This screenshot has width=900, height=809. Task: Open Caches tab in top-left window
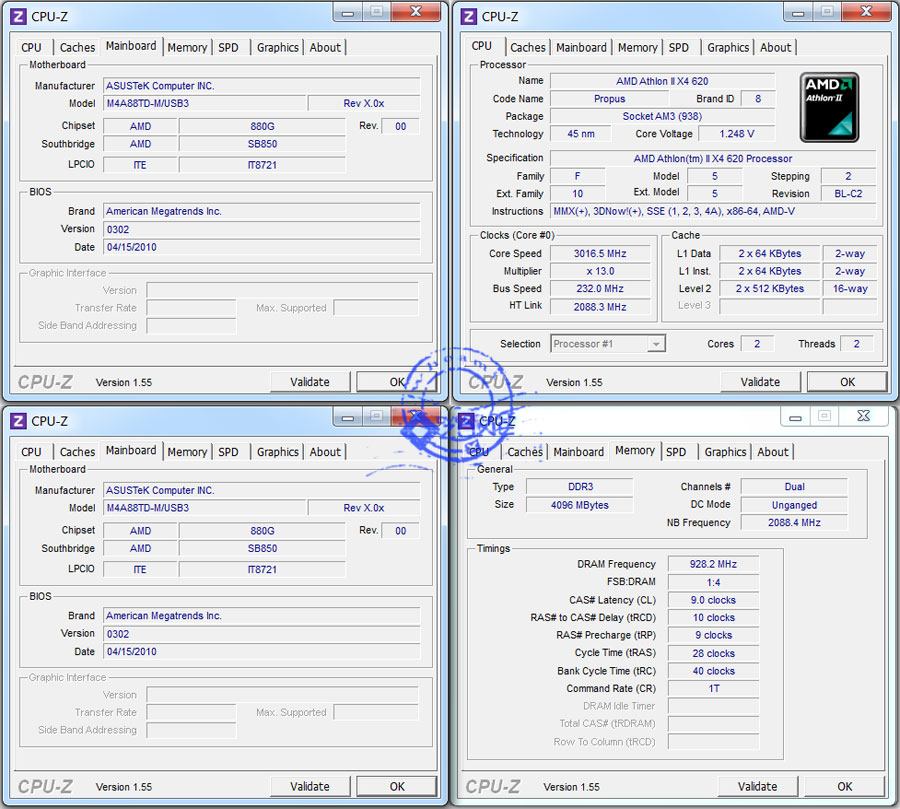point(77,48)
